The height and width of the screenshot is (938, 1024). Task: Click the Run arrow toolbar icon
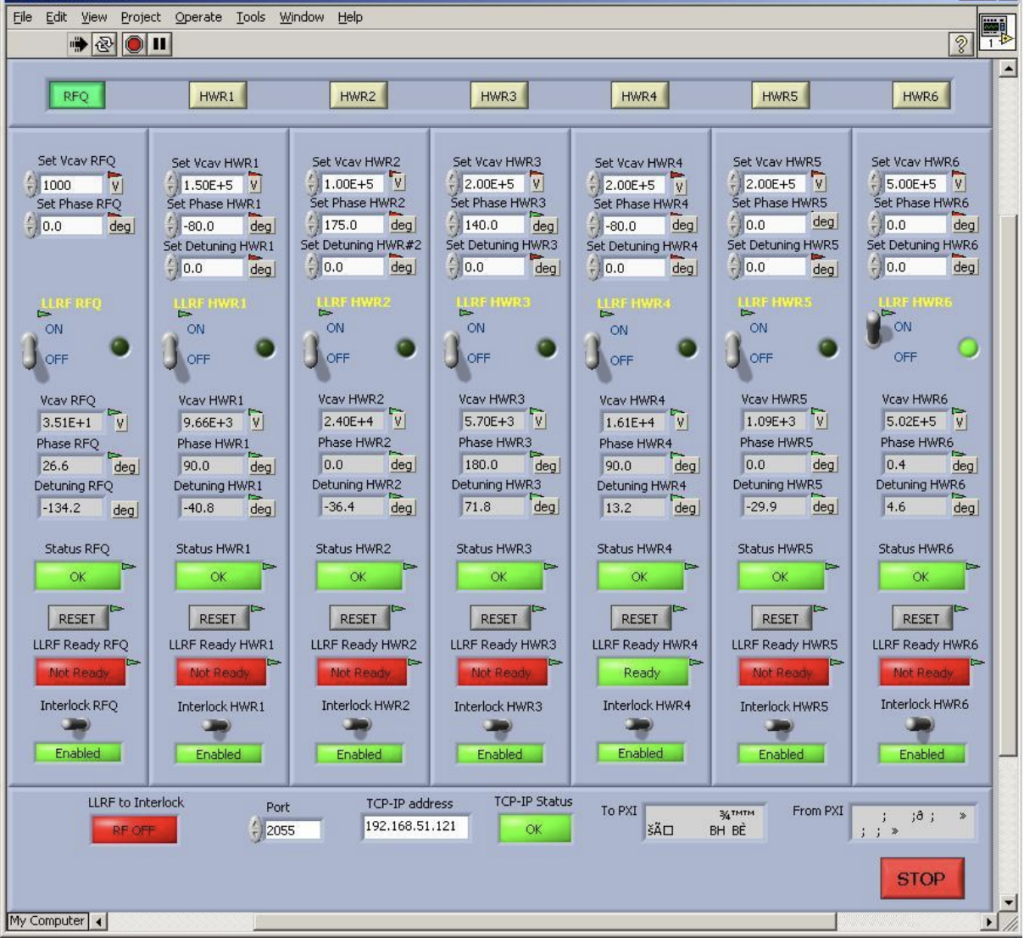pos(78,44)
